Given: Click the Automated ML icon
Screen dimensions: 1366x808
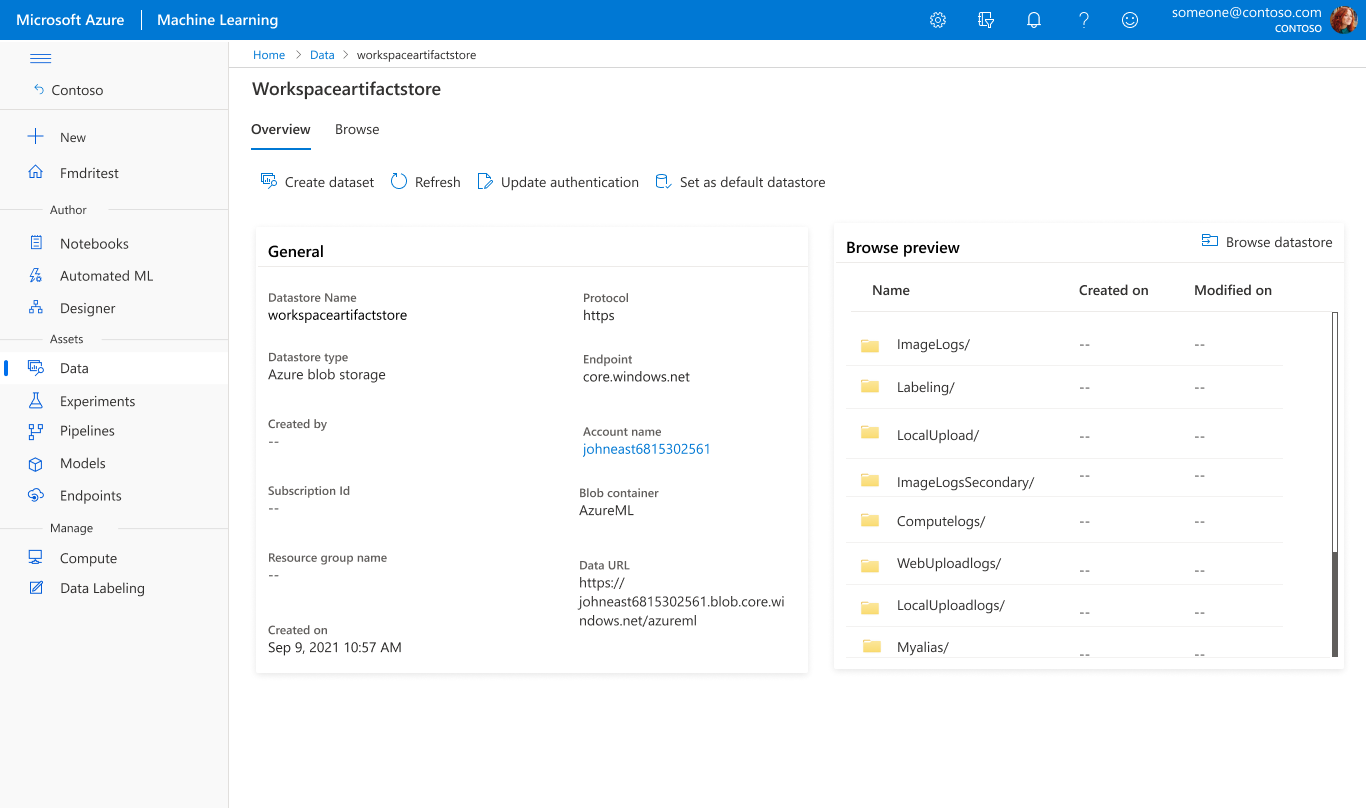Looking at the screenshot, I should (36, 275).
